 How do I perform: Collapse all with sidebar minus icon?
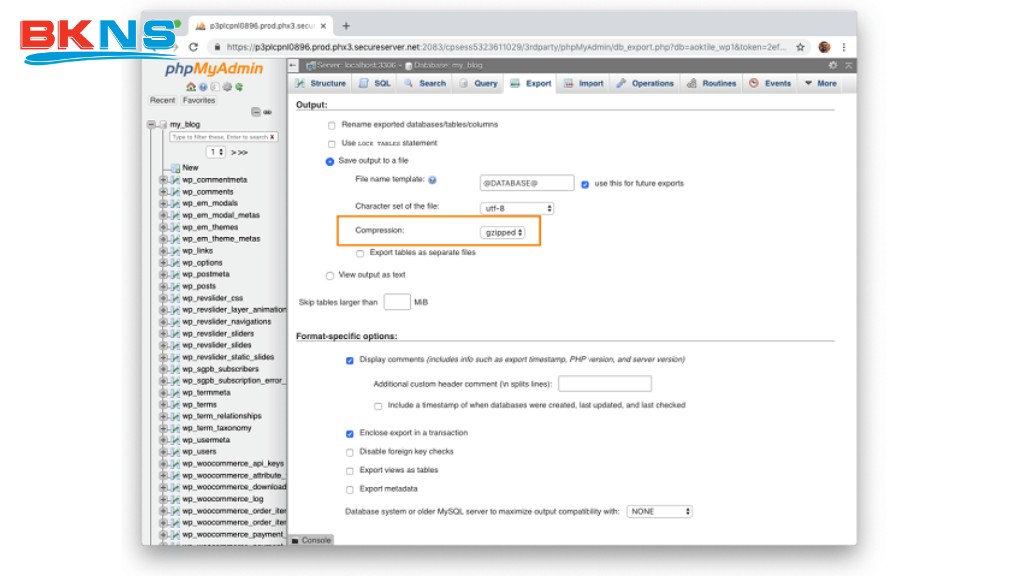(256, 112)
